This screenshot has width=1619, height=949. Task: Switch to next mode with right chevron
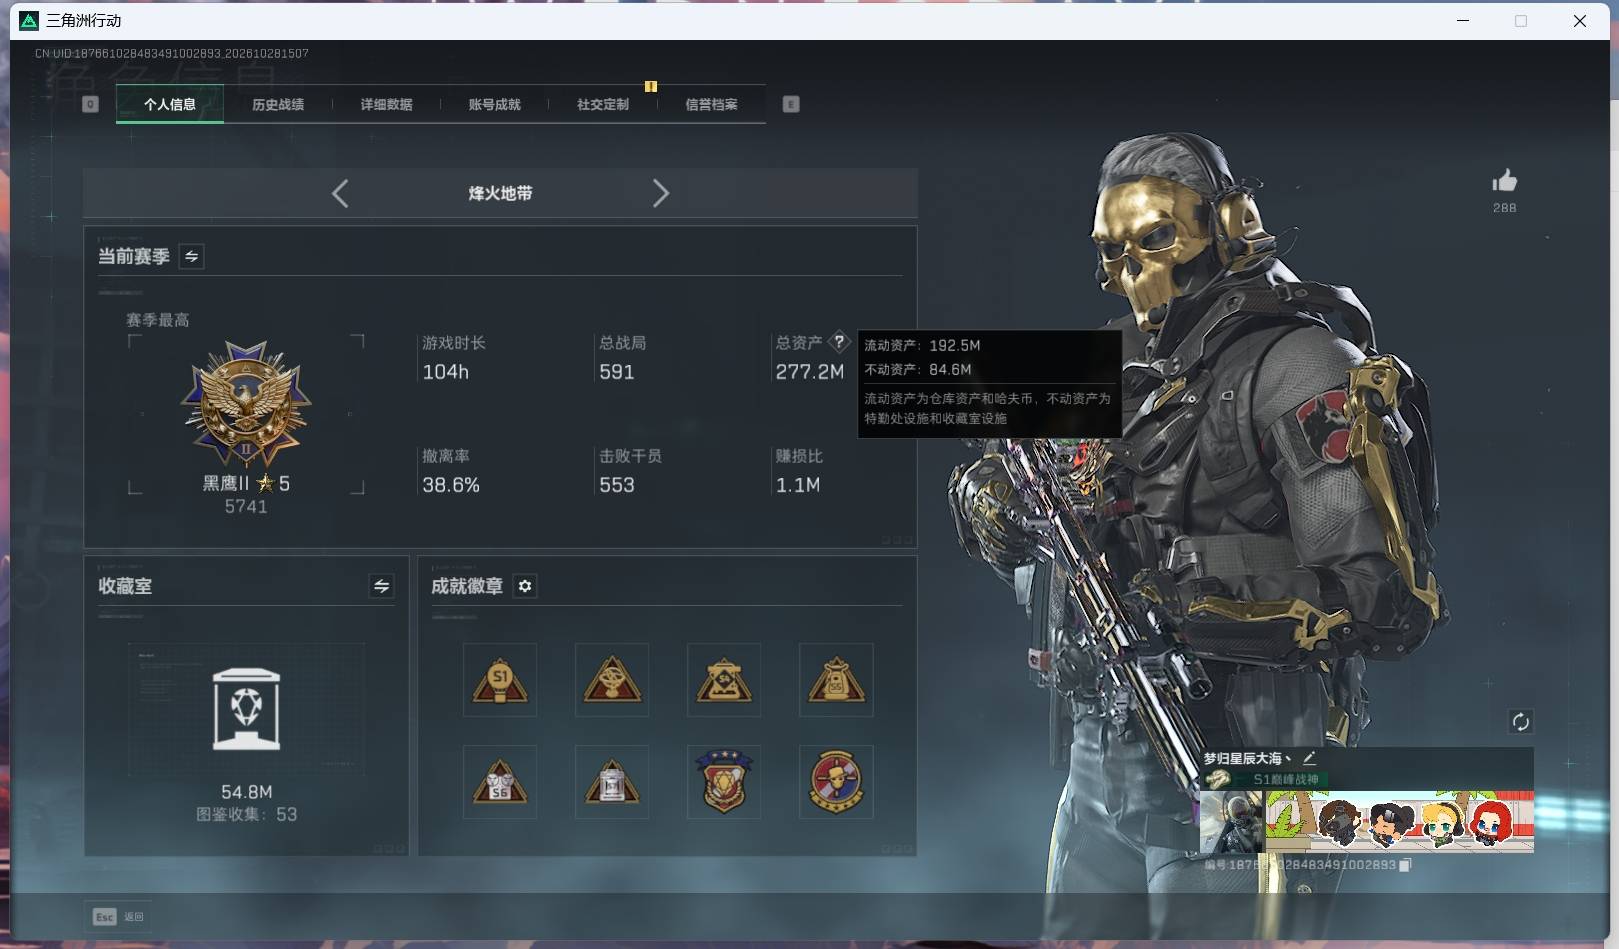pyautogui.click(x=660, y=193)
